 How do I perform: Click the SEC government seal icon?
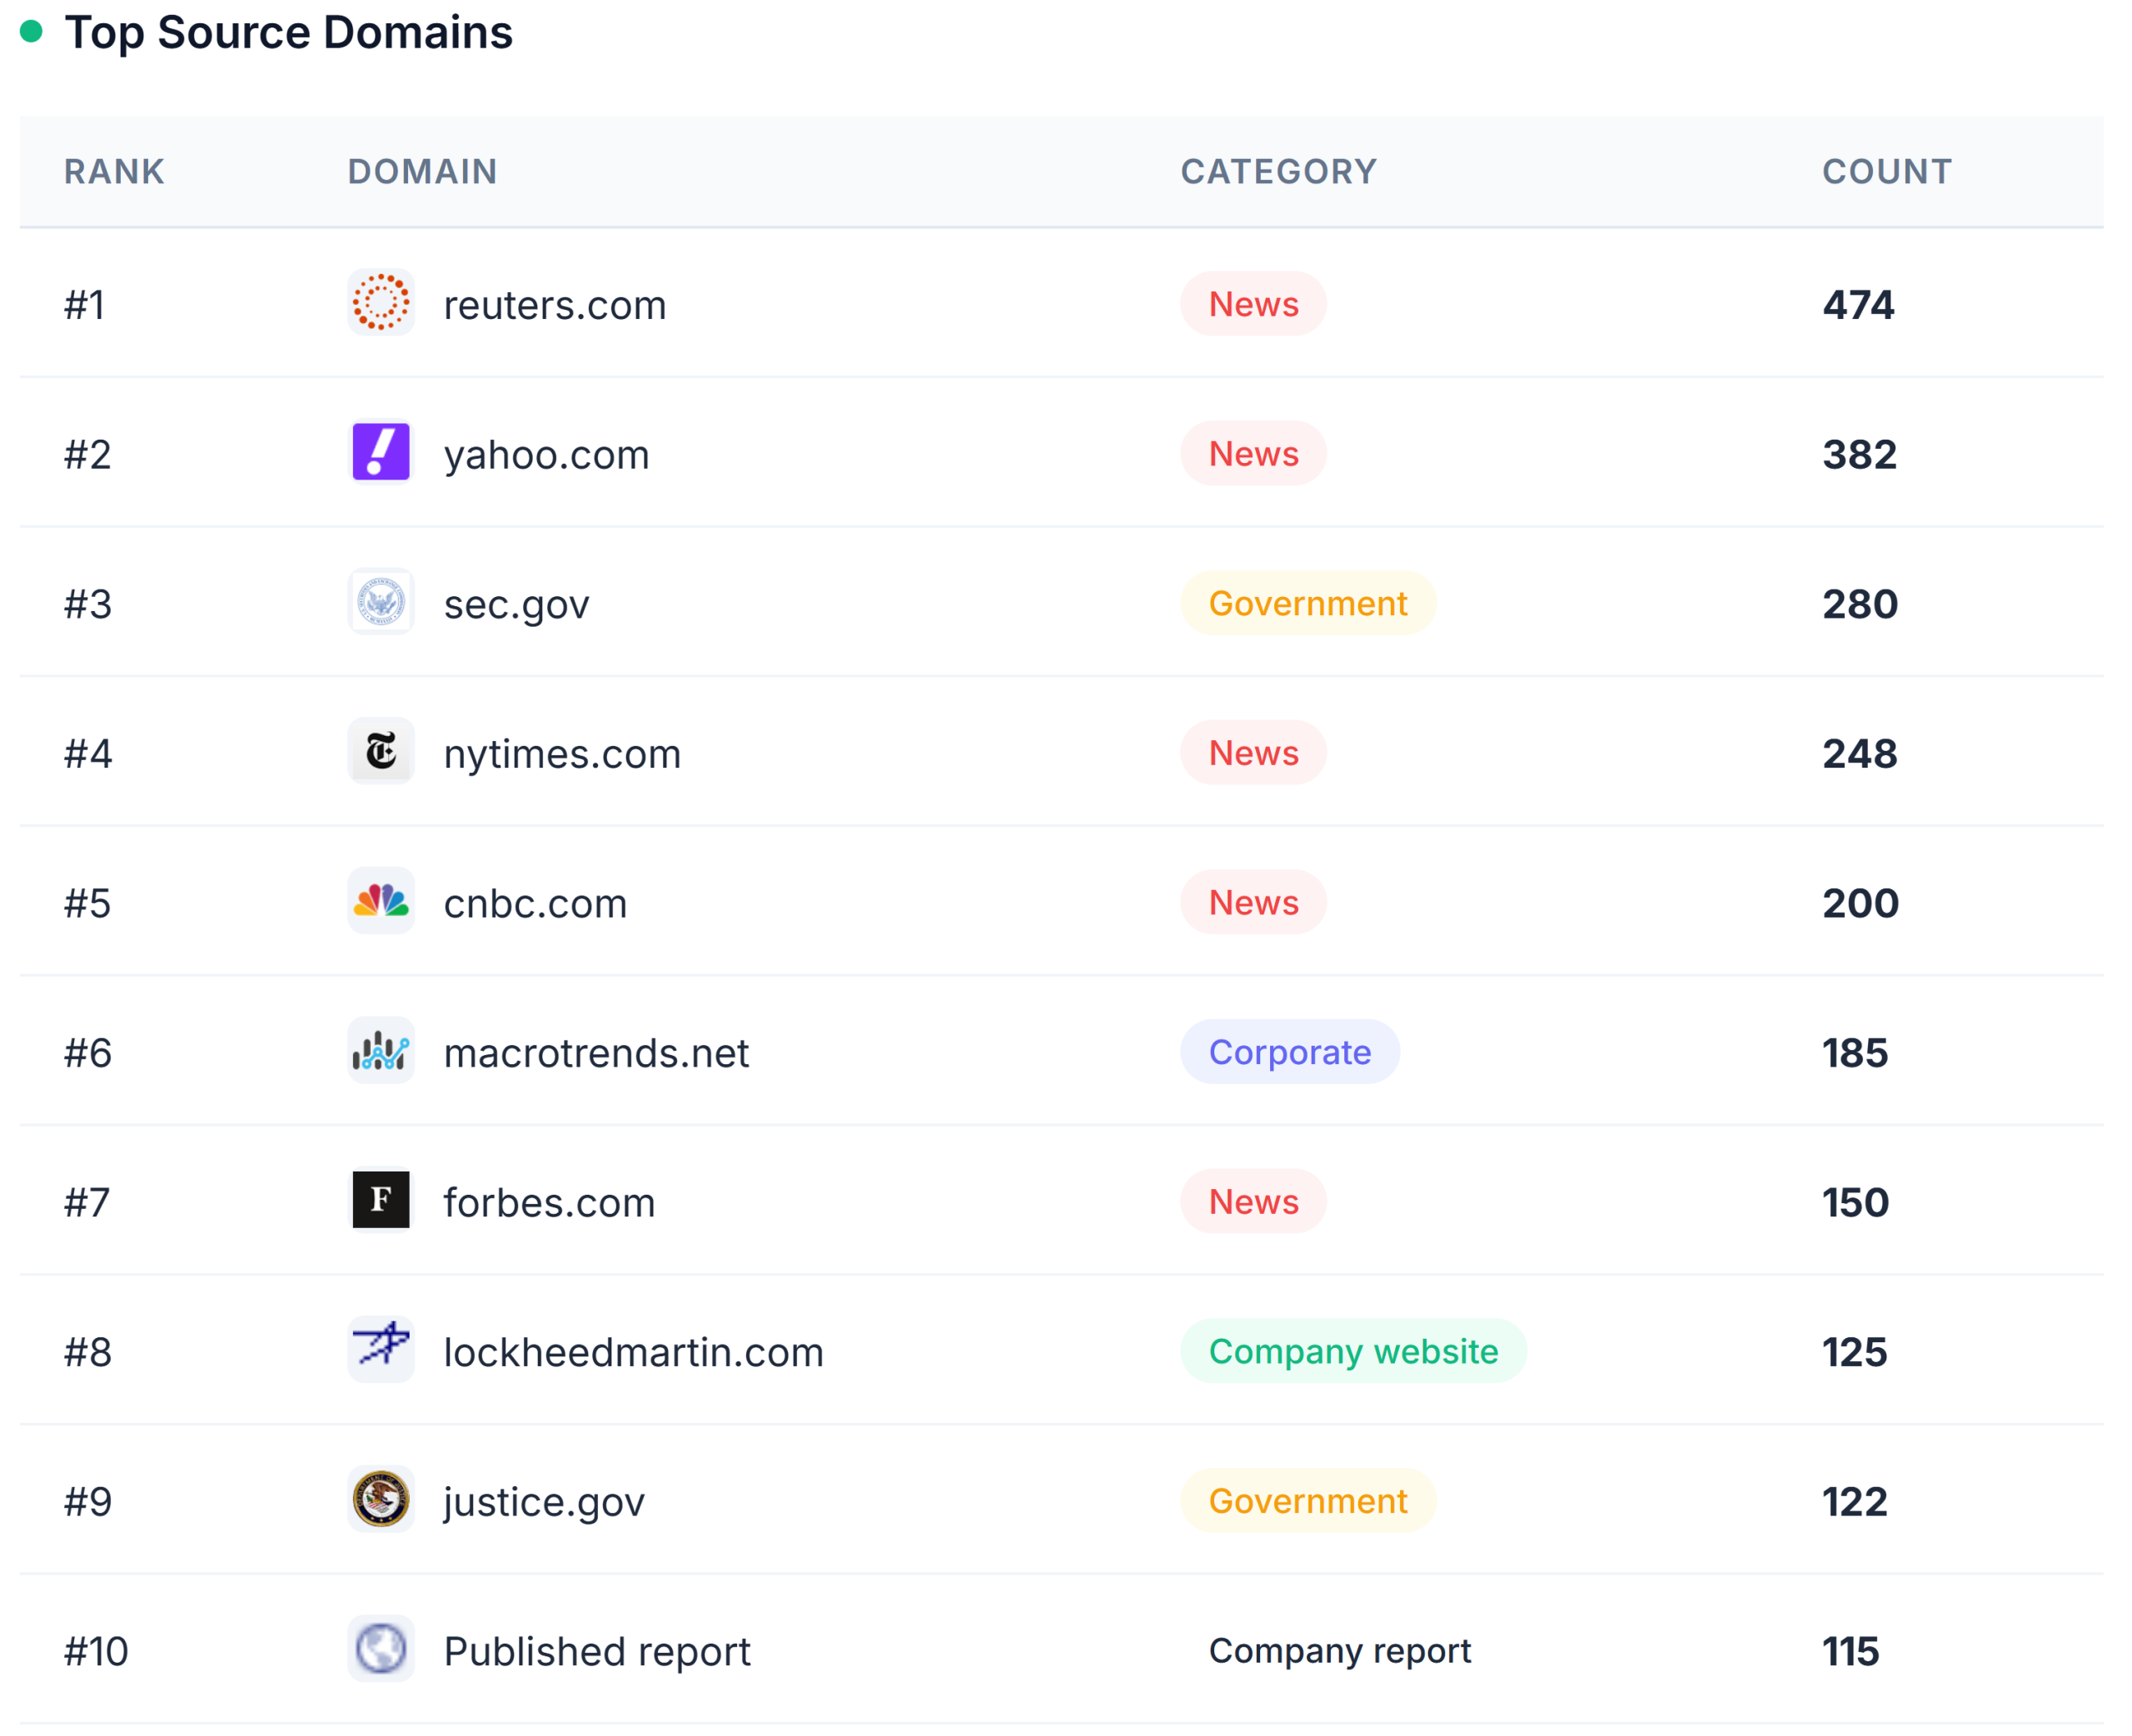pyautogui.click(x=381, y=602)
